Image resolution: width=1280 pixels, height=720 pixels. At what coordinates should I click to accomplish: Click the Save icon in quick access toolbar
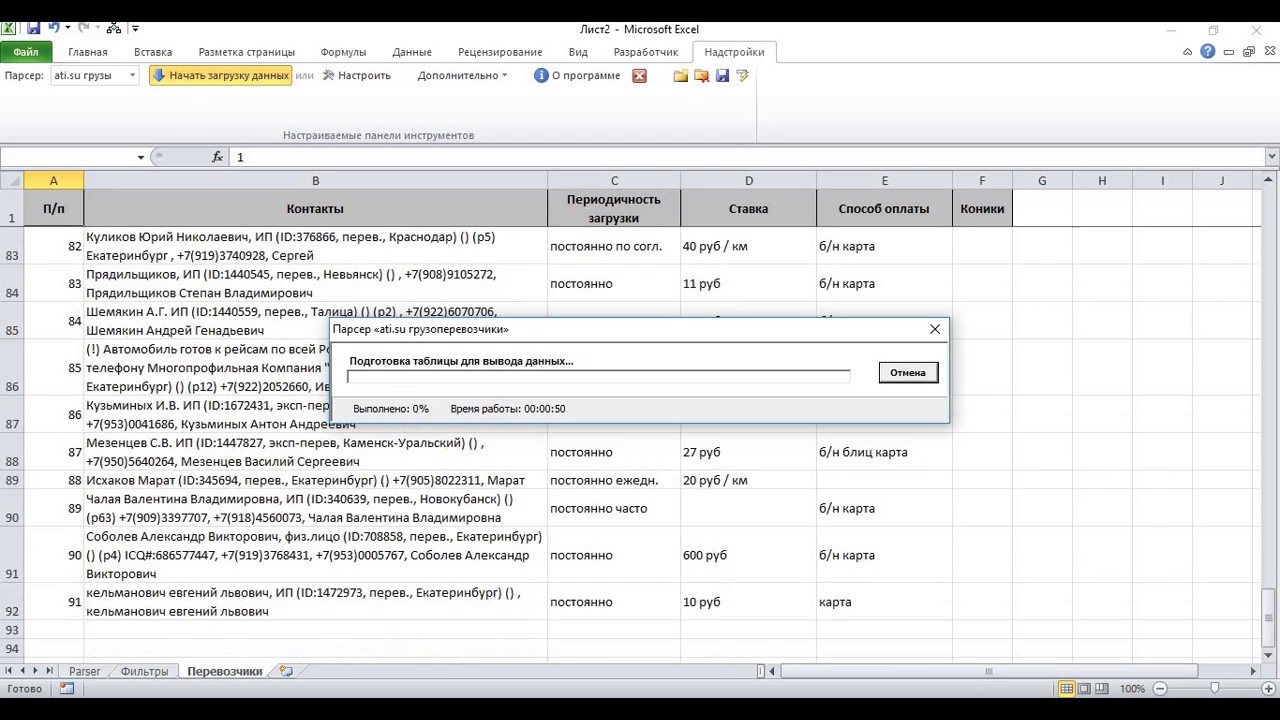[x=33, y=28]
